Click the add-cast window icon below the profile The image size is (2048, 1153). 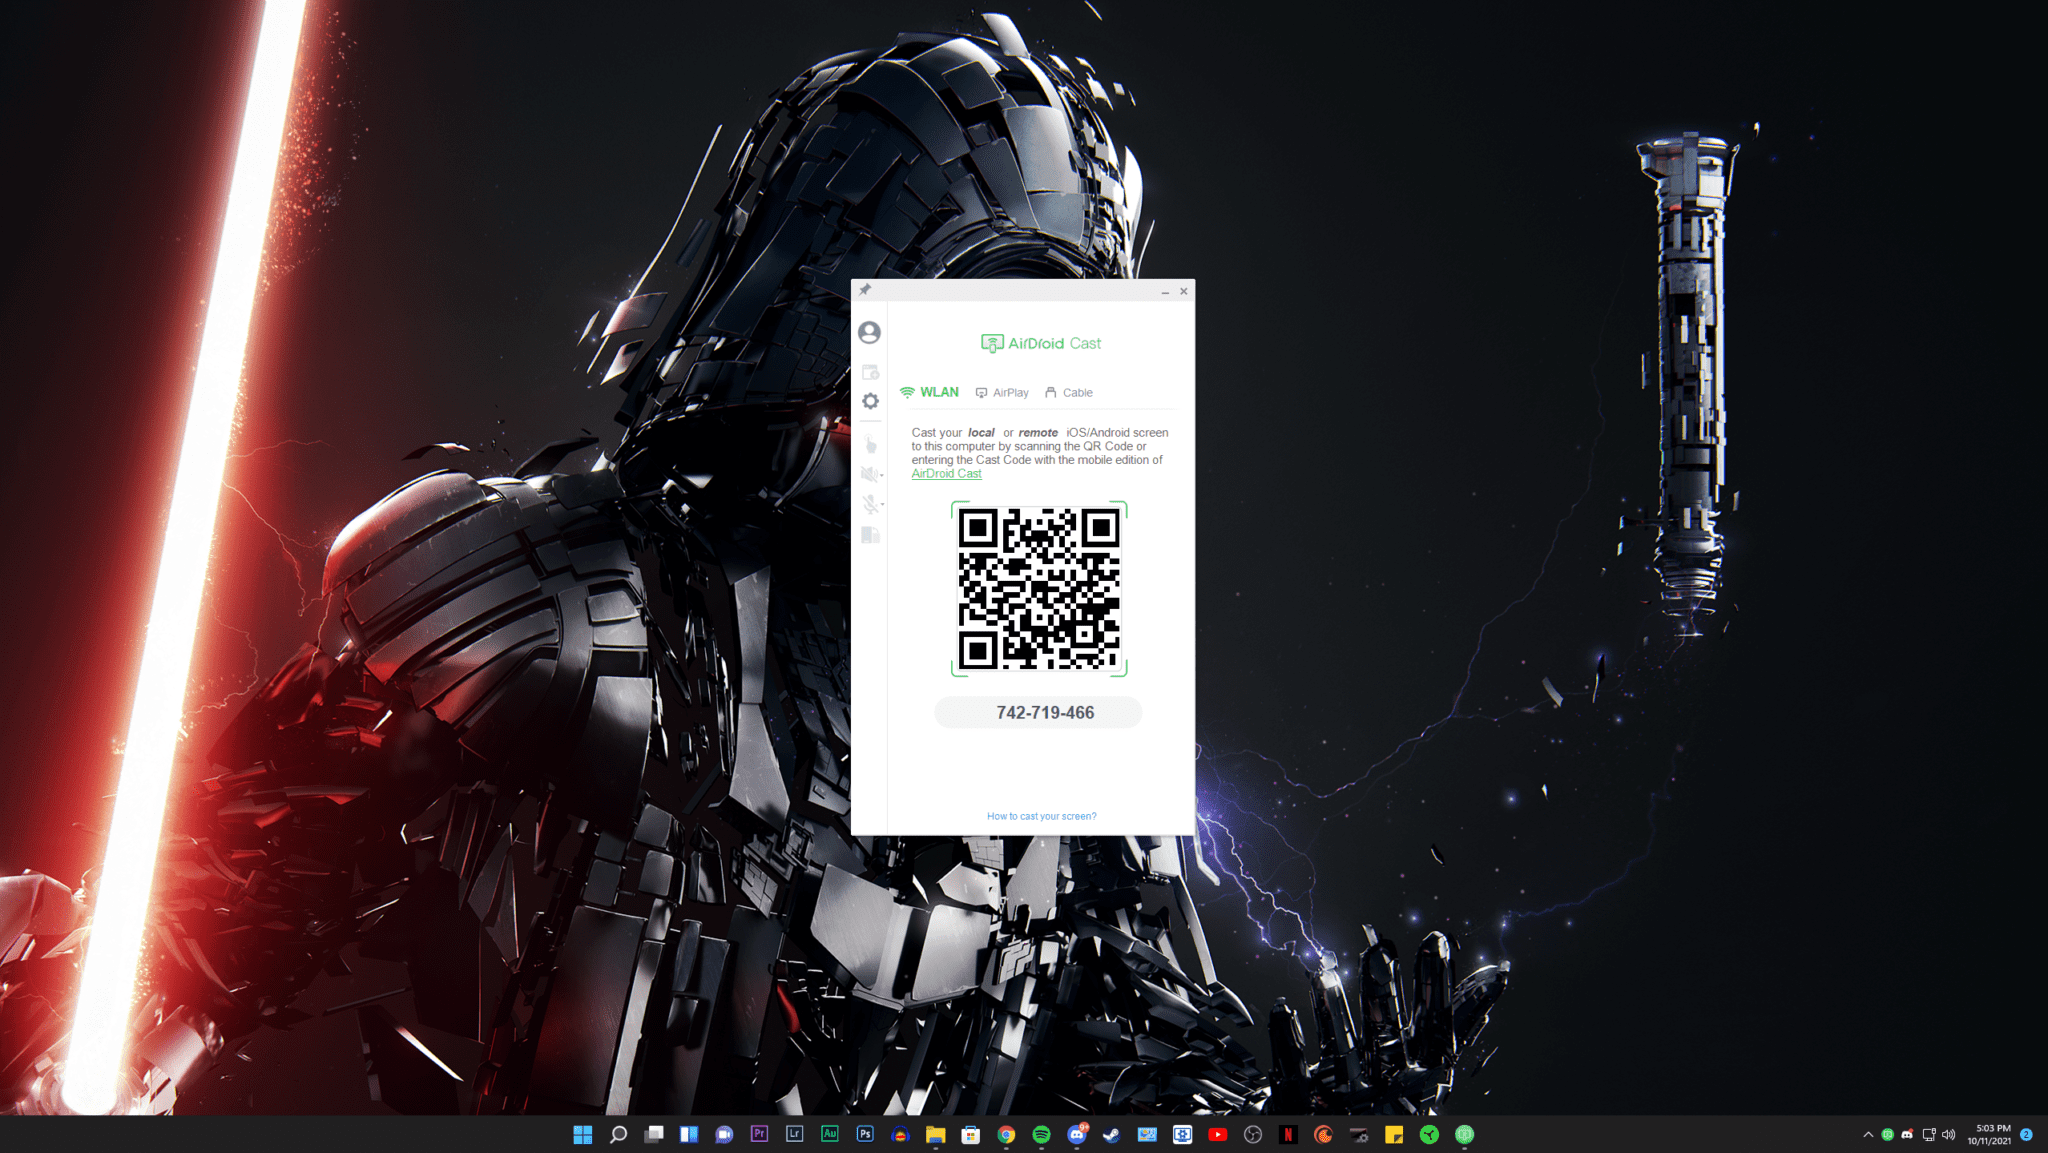coord(869,371)
